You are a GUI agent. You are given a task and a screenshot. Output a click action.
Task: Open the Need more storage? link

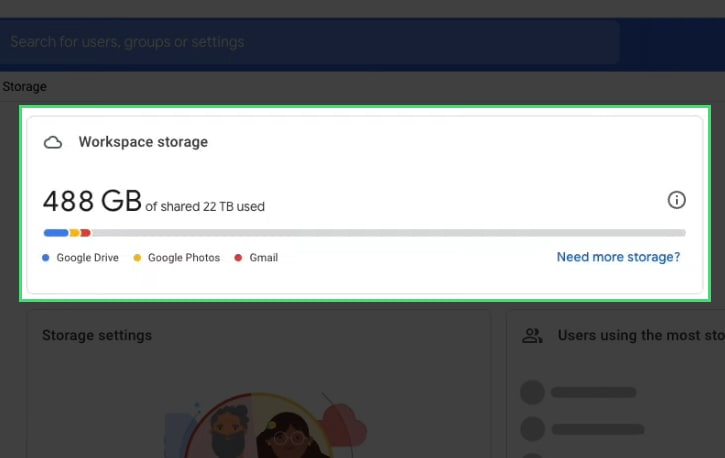[618, 257]
